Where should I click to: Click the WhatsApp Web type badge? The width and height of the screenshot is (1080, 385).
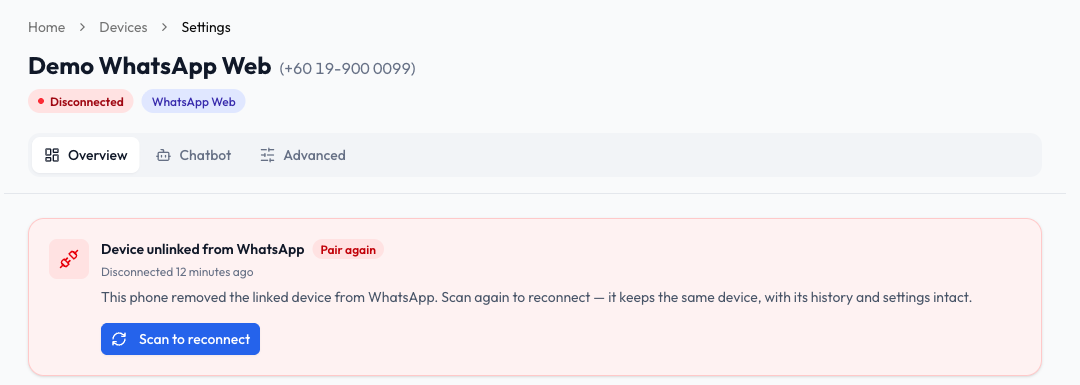coord(194,102)
